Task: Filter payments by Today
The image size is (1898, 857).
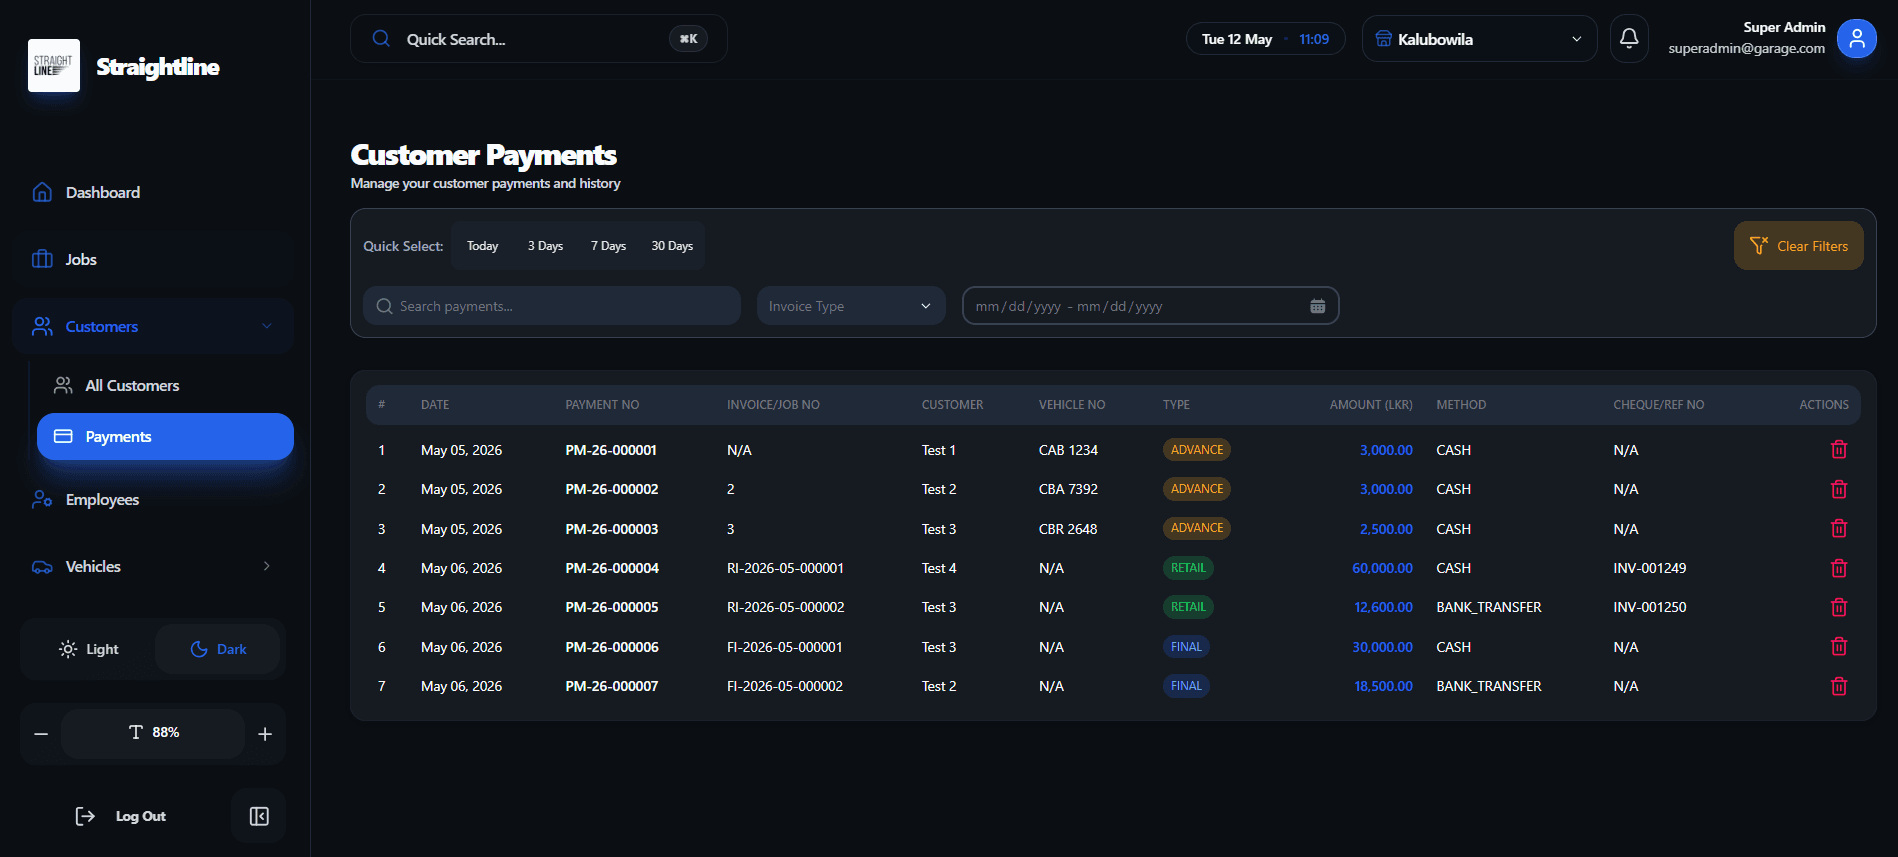Action: click(x=482, y=246)
